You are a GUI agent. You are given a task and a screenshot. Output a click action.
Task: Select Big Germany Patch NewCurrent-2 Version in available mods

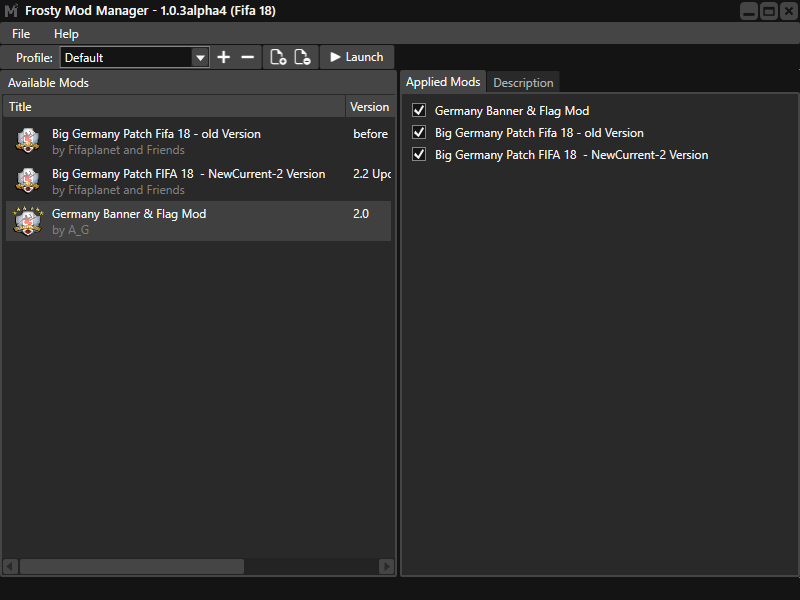(198, 181)
